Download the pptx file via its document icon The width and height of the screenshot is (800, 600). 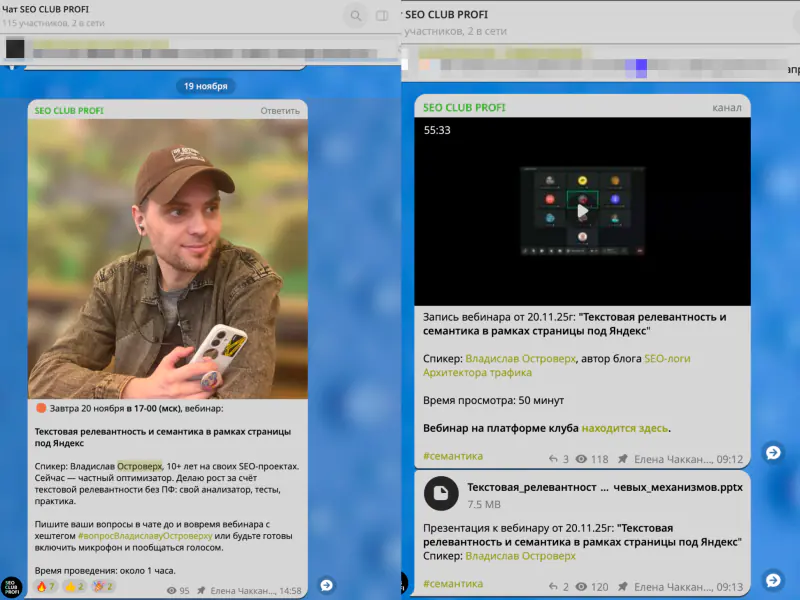coord(441,493)
